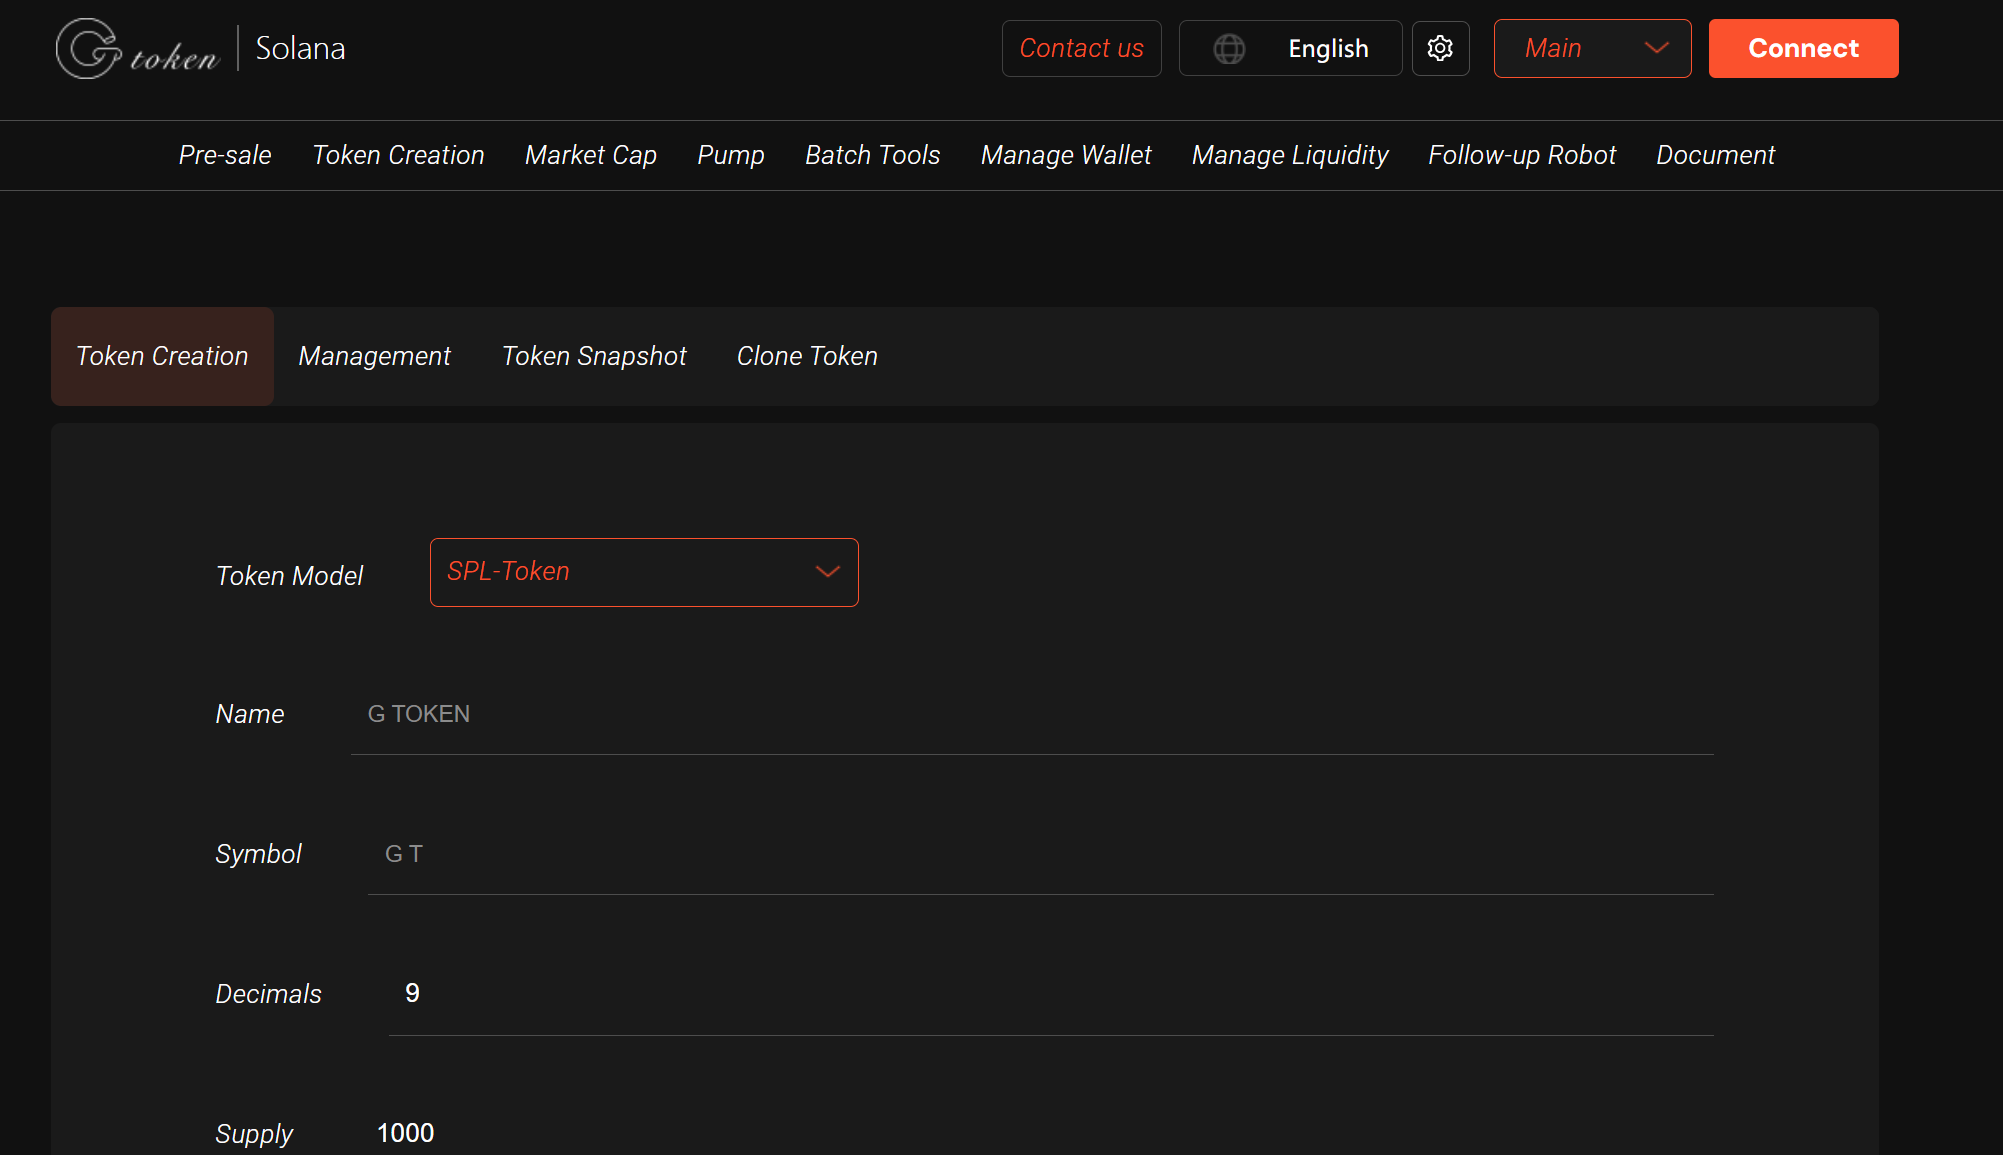Open the settings gear icon
The height and width of the screenshot is (1155, 2003).
1440,48
